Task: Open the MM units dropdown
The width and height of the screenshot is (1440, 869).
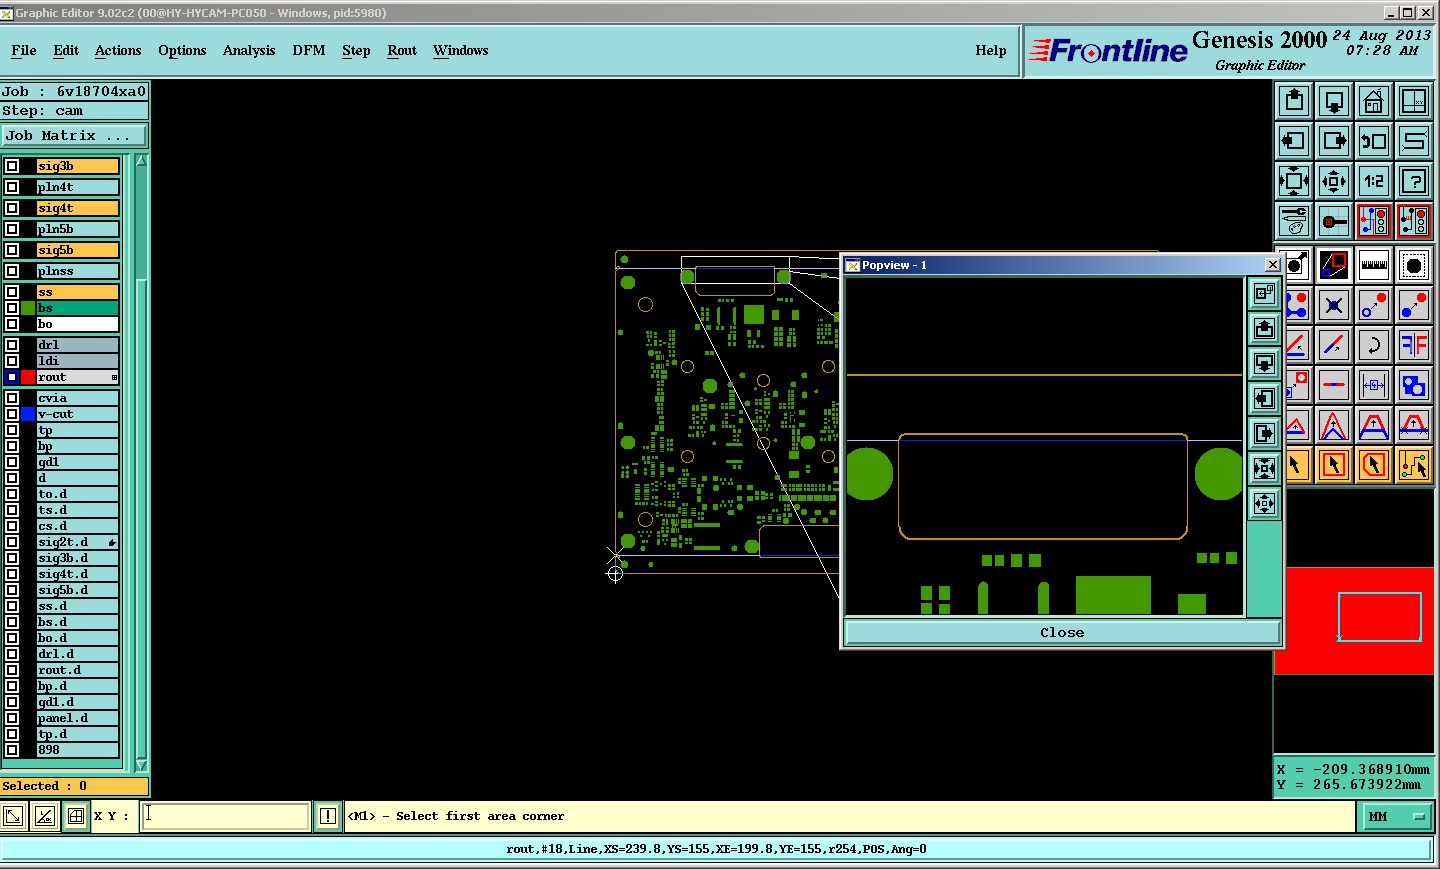Action: pos(1395,816)
